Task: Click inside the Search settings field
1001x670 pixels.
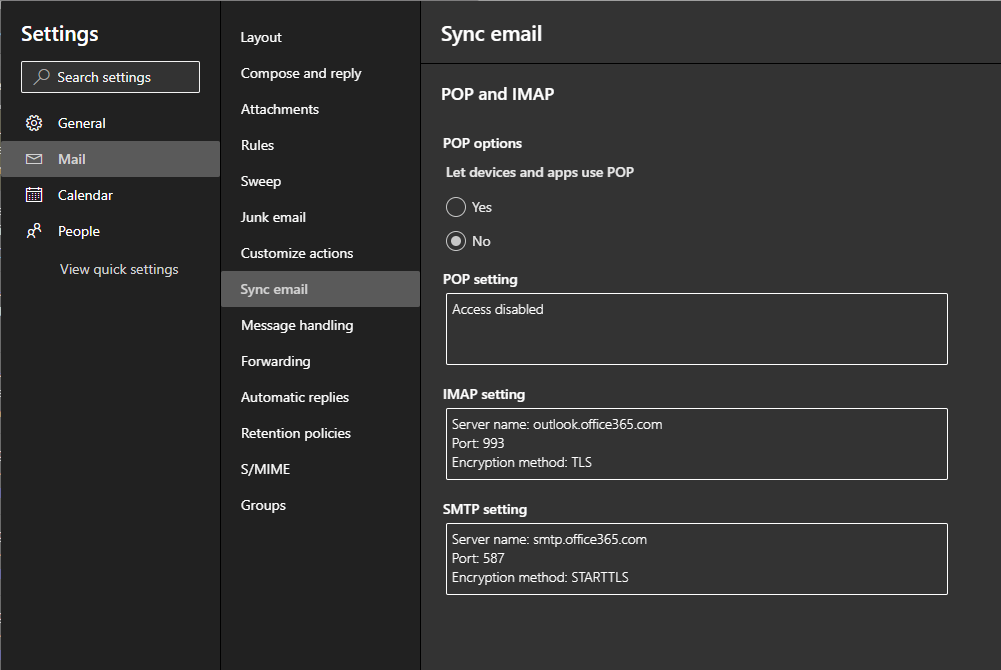Action: (120, 76)
